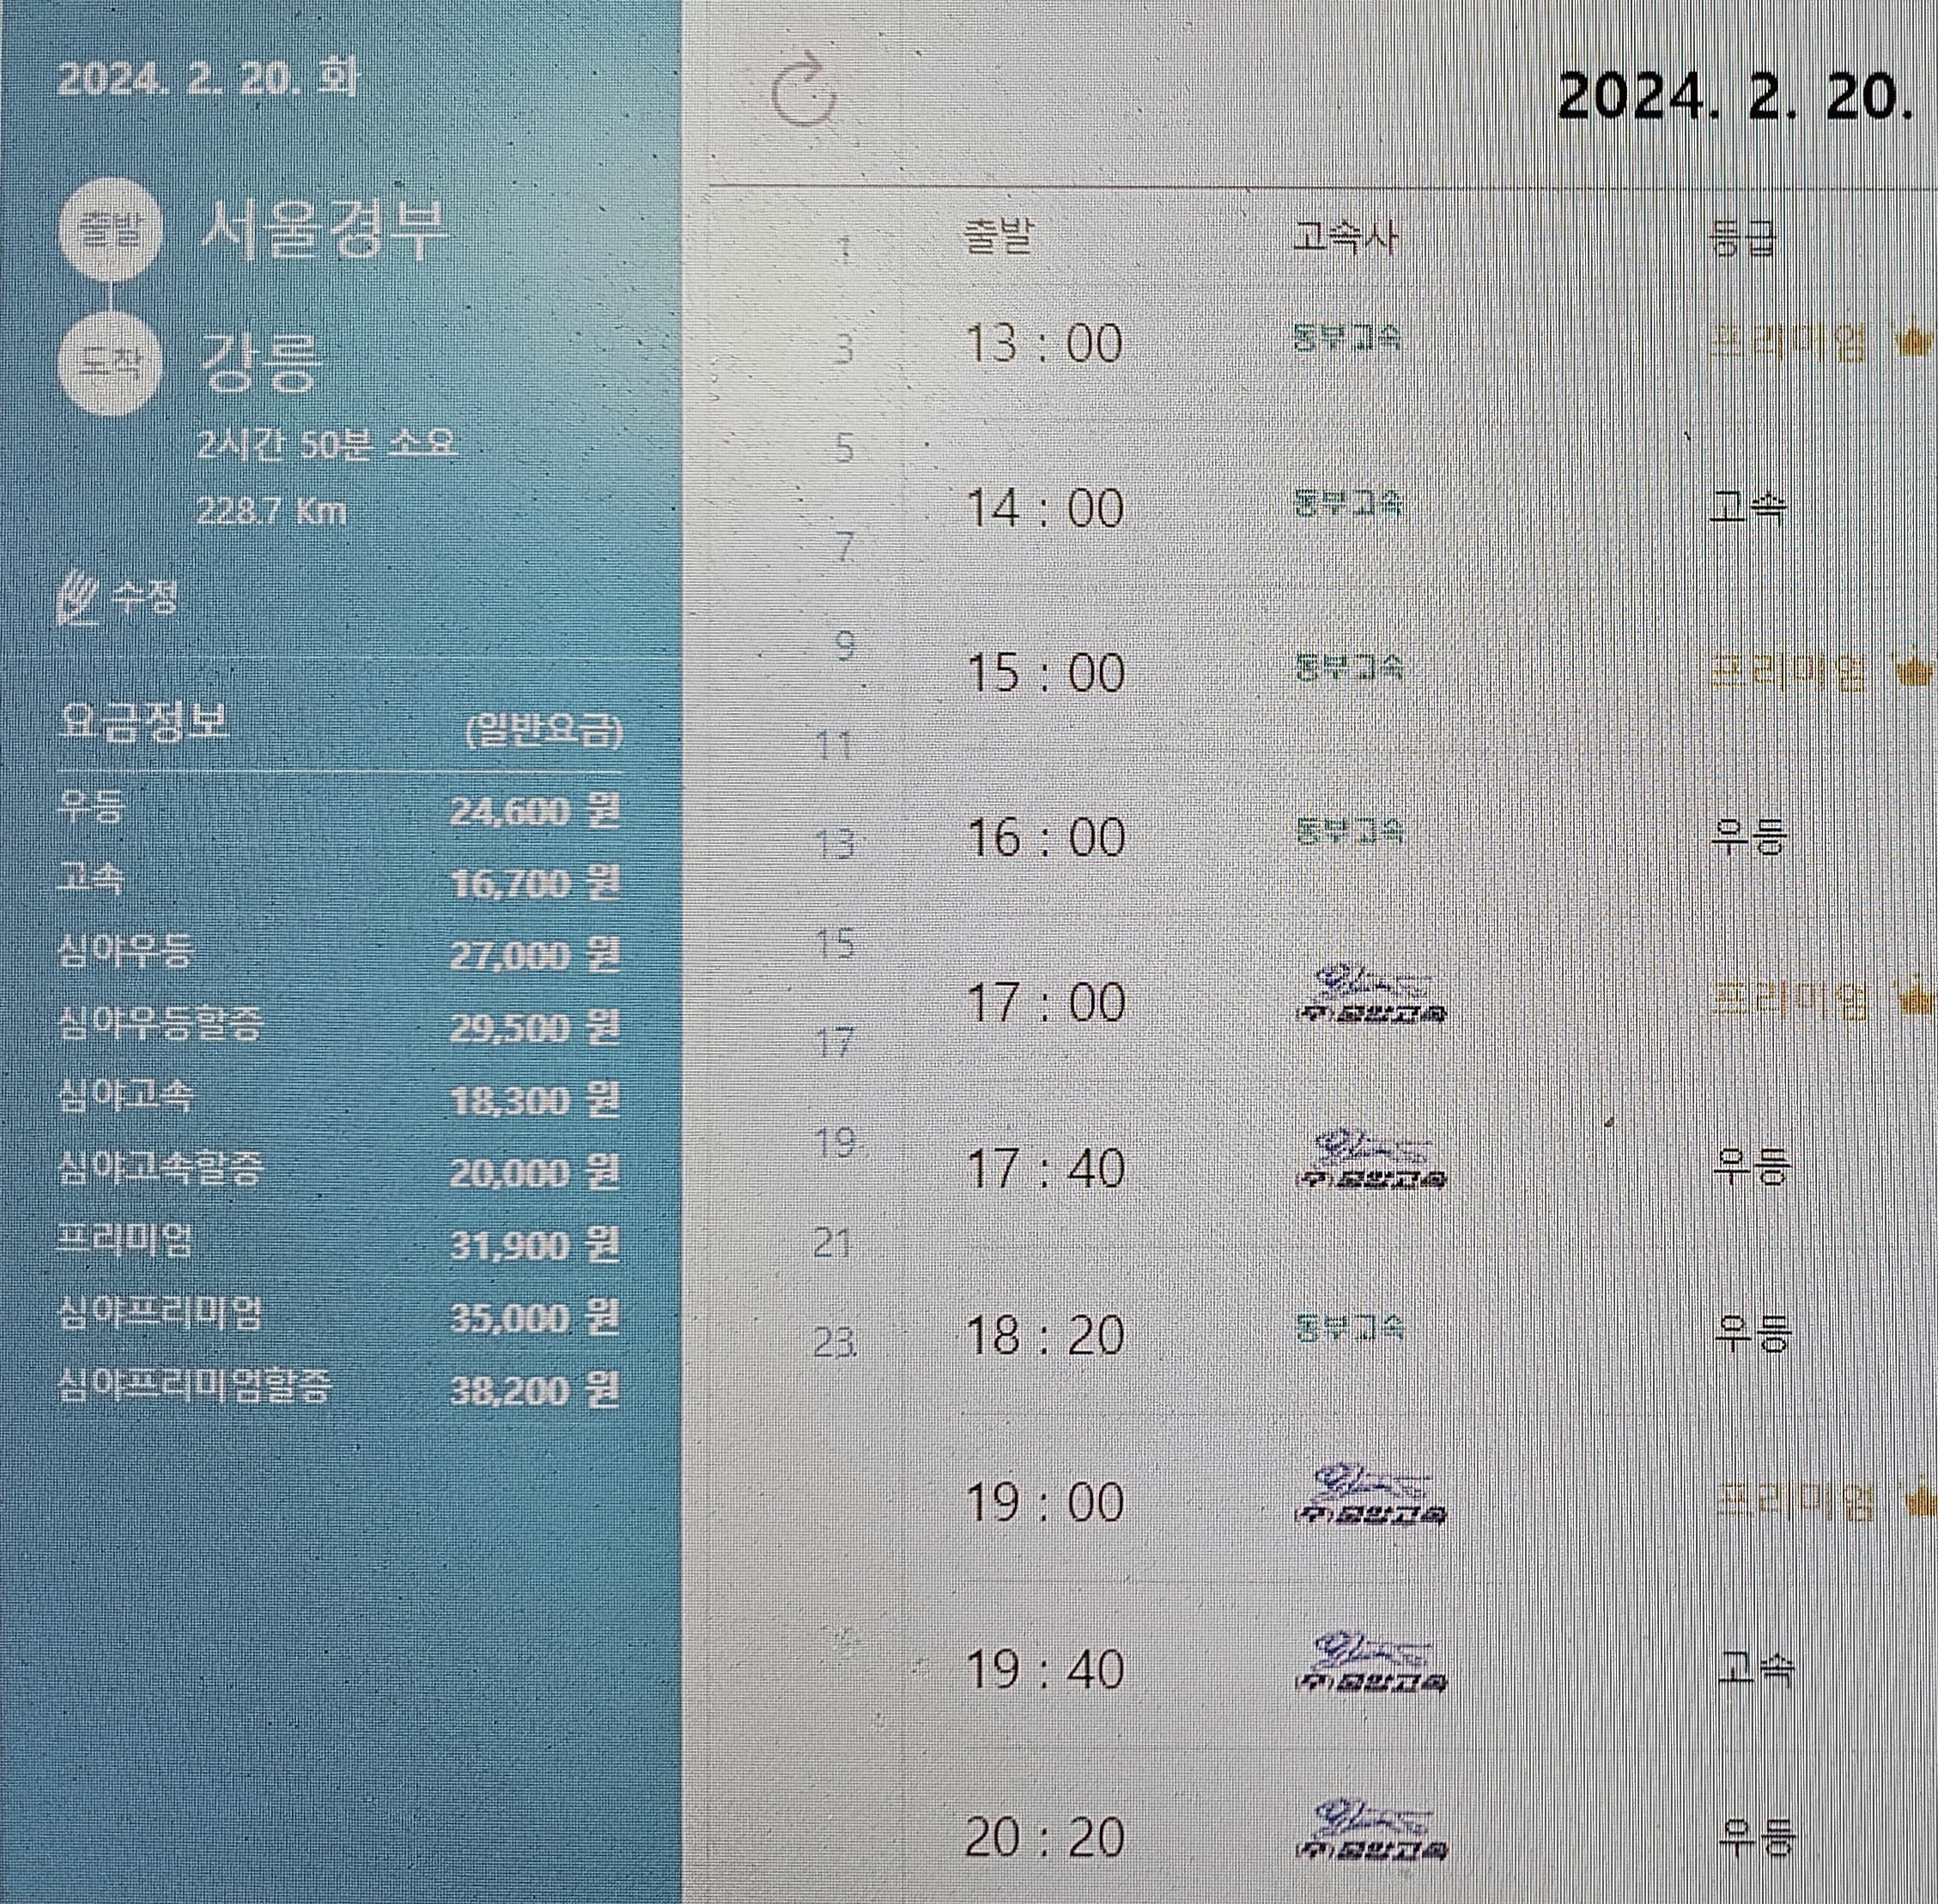Screen dimensions: 1938x1904
Task: Click the 동부고속 logo on 14:00 row
Action: coord(1348,503)
